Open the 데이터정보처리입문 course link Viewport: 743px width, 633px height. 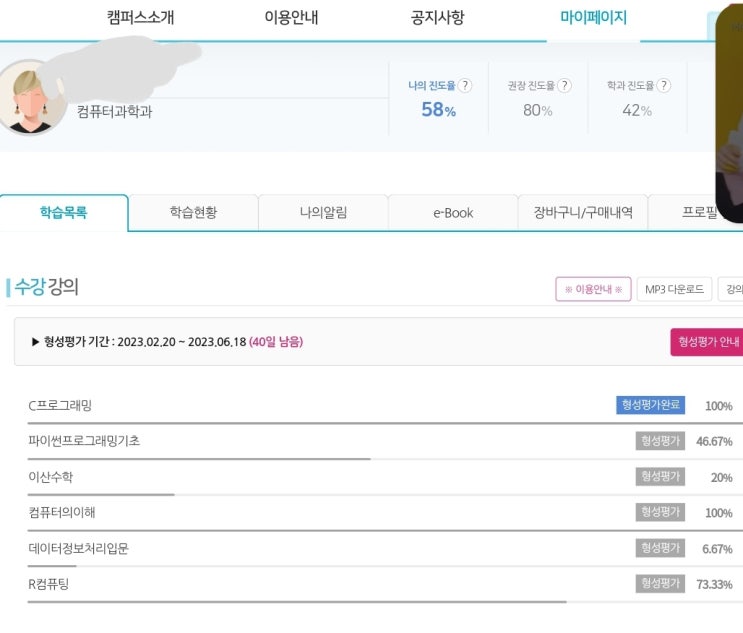(x=78, y=548)
